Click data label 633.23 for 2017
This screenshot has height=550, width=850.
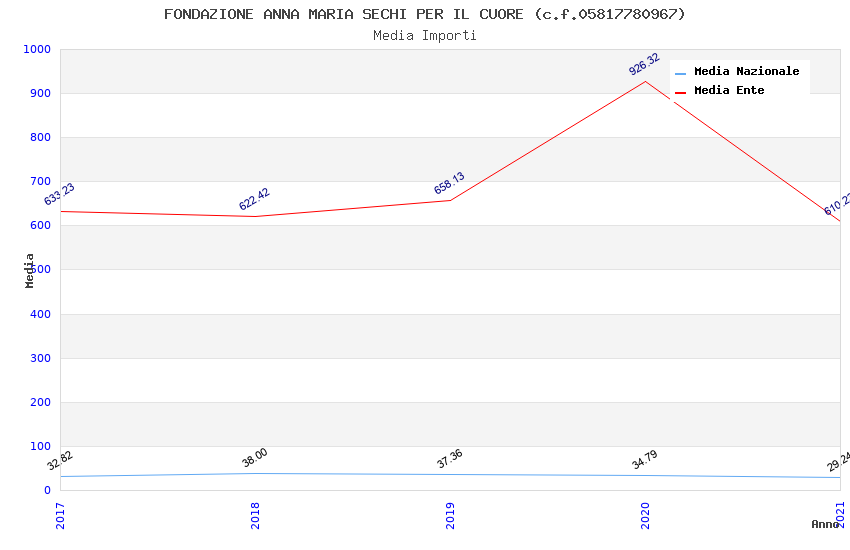59,194
